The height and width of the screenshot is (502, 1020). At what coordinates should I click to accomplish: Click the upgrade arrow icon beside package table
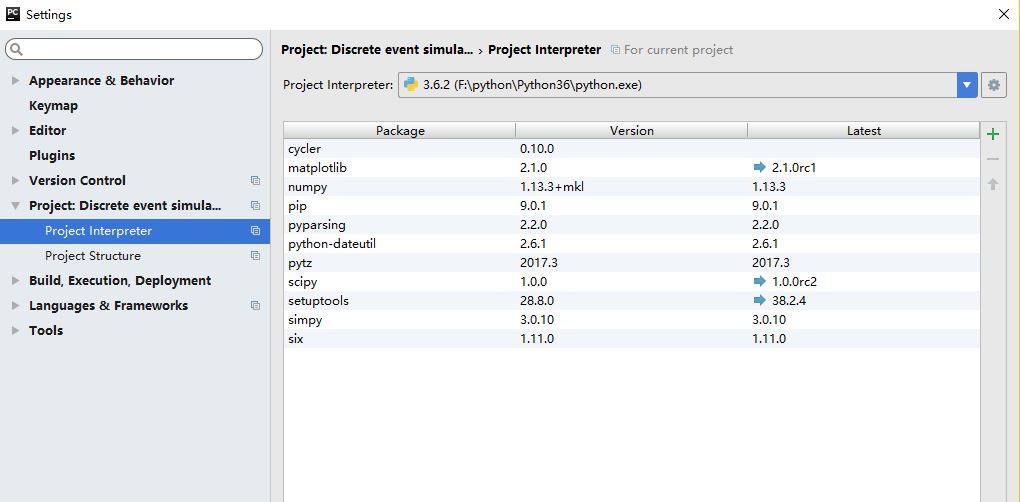coord(993,185)
